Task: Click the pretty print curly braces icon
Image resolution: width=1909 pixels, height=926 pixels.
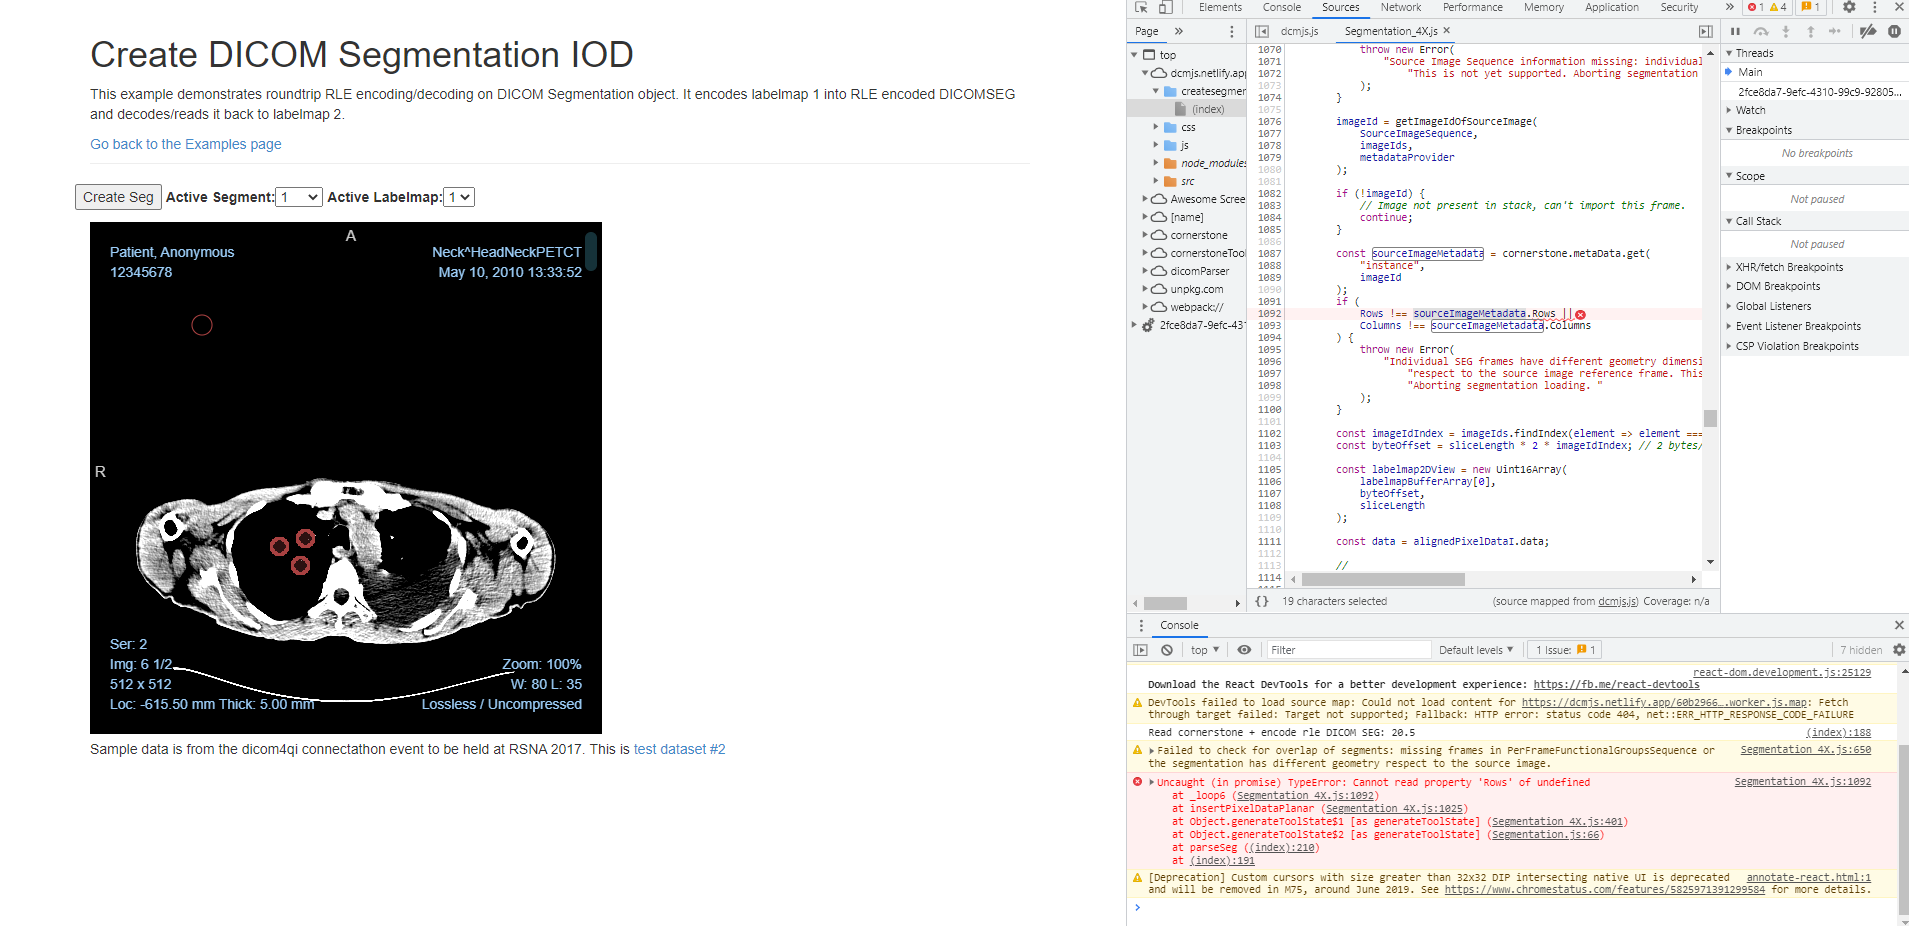Action: [1262, 601]
